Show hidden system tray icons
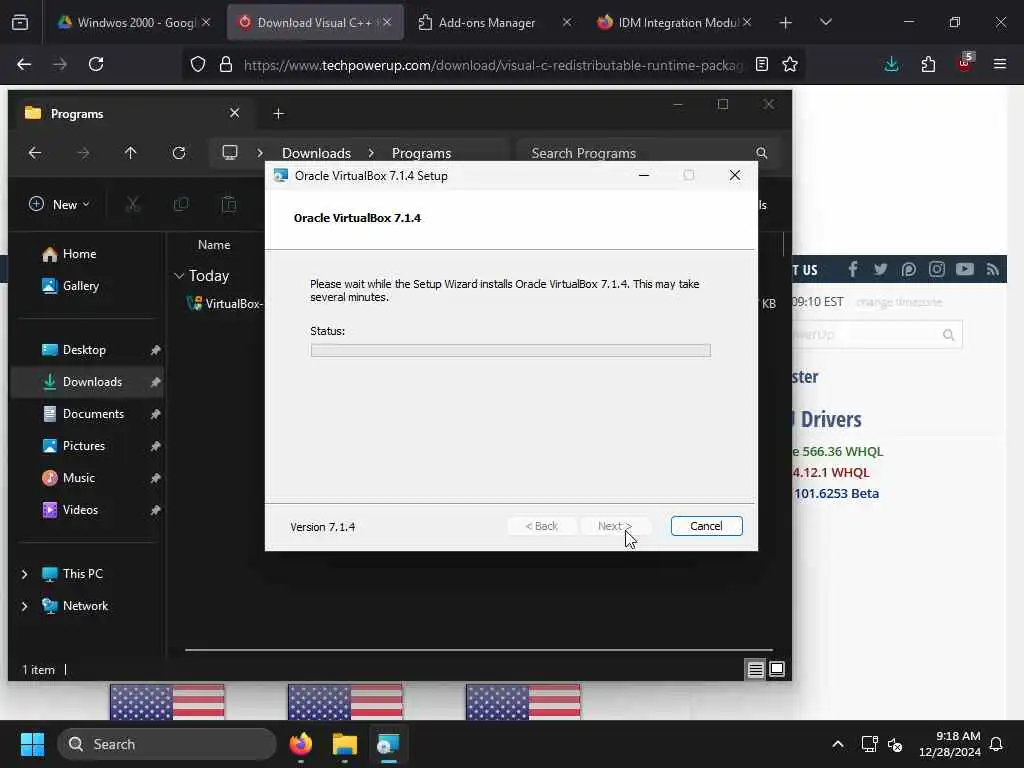This screenshot has height=768, width=1024. pos(838,744)
